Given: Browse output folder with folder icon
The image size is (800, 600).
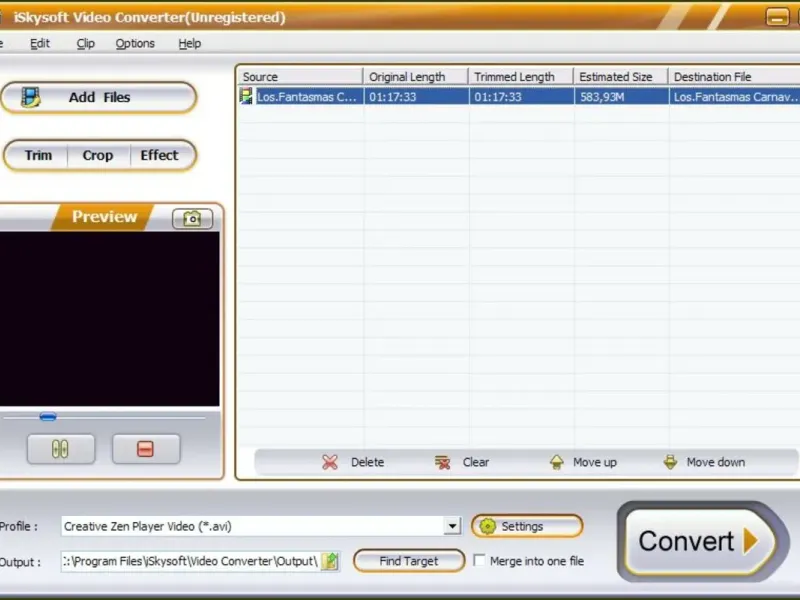Looking at the screenshot, I should [x=331, y=561].
